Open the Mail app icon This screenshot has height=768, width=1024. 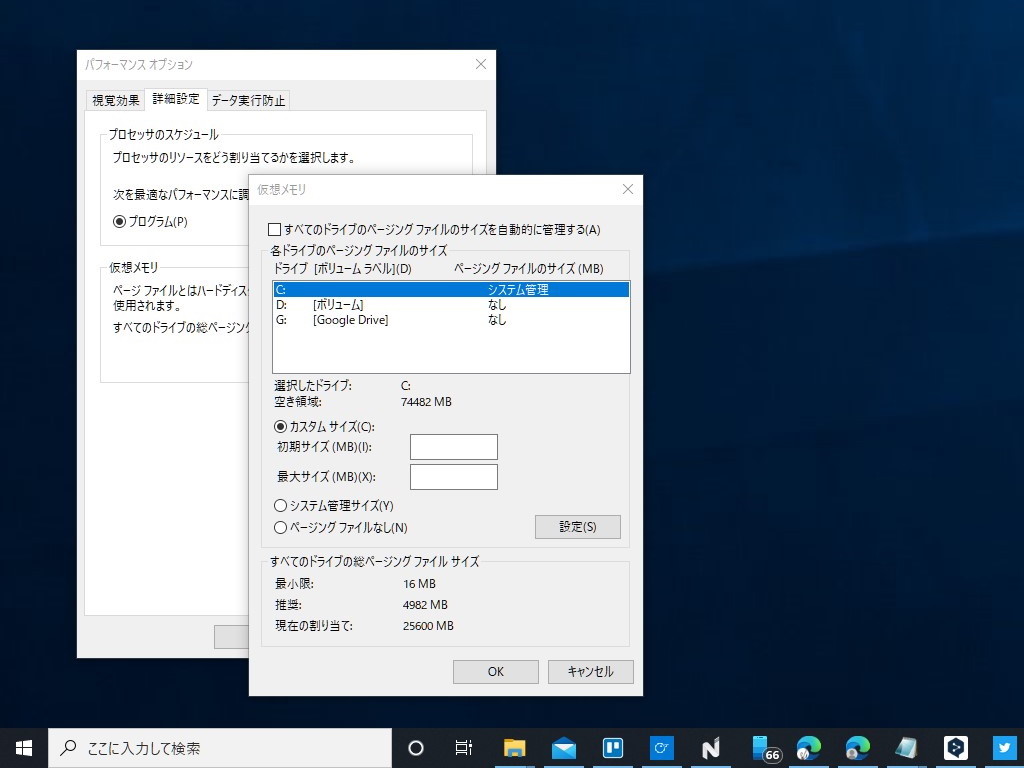(563, 747)
